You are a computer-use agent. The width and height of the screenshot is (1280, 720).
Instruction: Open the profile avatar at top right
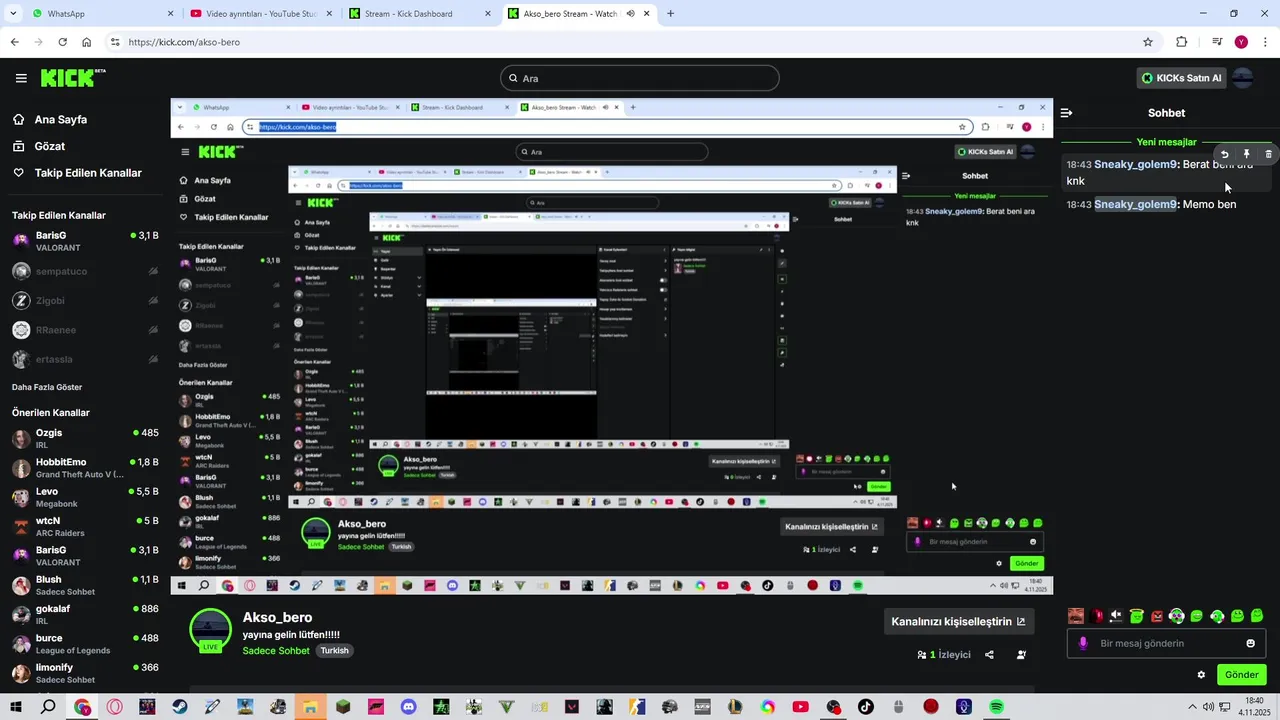1242,78
